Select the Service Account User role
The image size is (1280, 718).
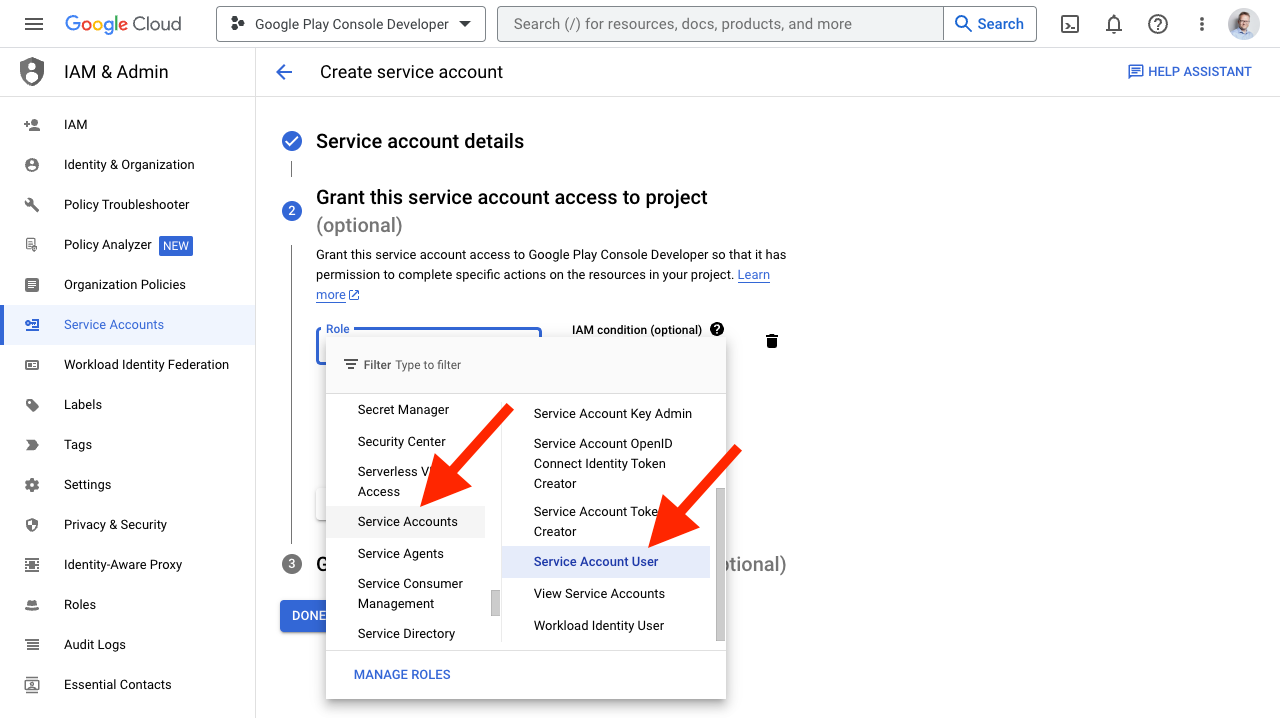coord(595,561)
